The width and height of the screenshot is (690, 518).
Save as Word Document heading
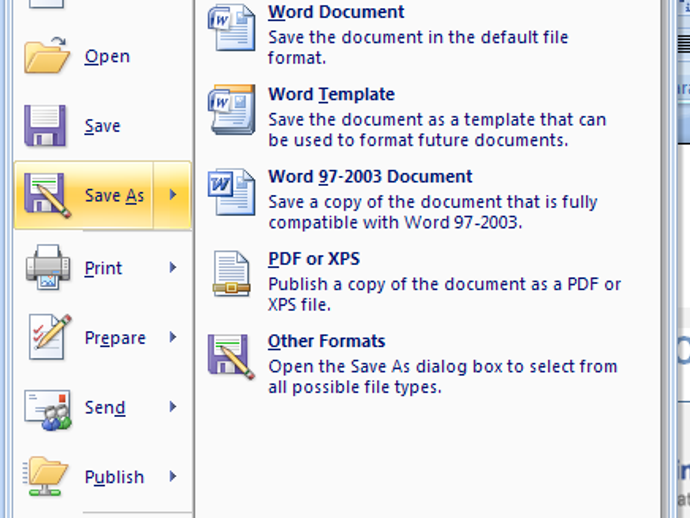click(336, 12)
